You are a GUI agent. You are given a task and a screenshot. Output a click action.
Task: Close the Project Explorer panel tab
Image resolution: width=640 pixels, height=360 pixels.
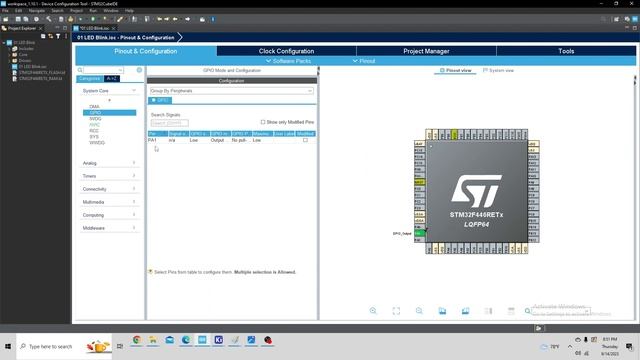[40, 29]
